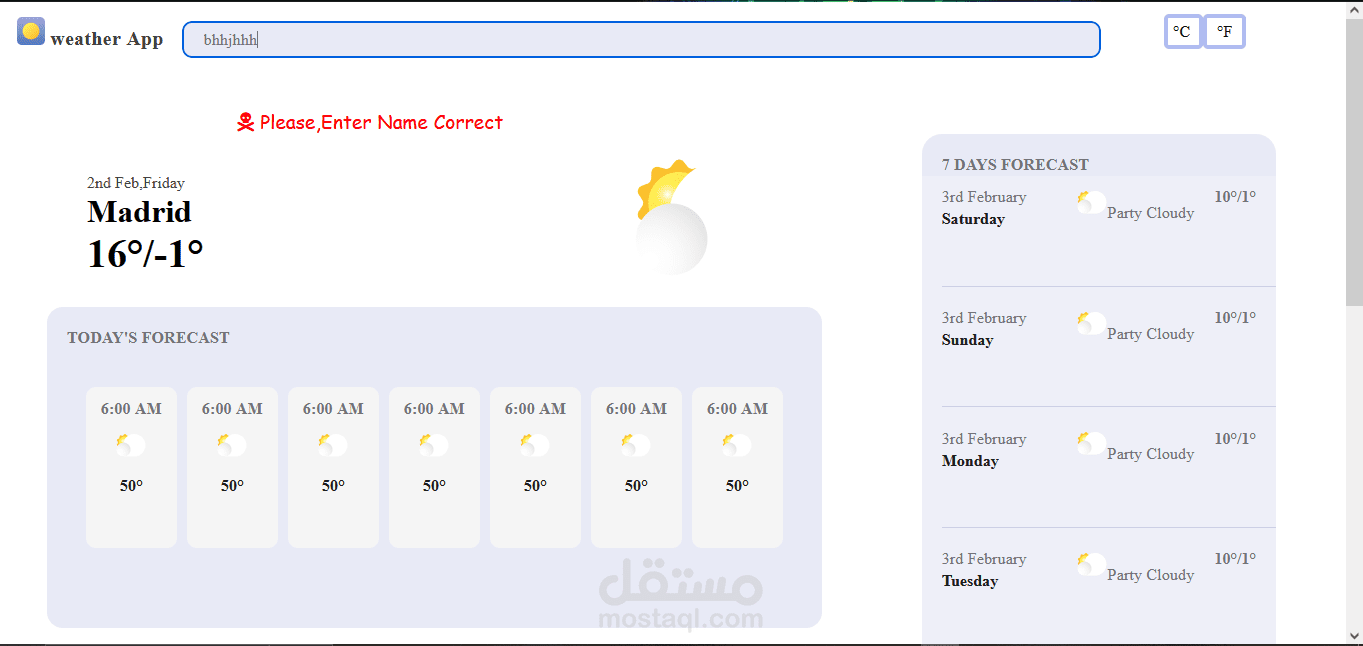The width and height of the screenshot is (1363, 646).
Task: Select the Monday day label
Action: 970,461
